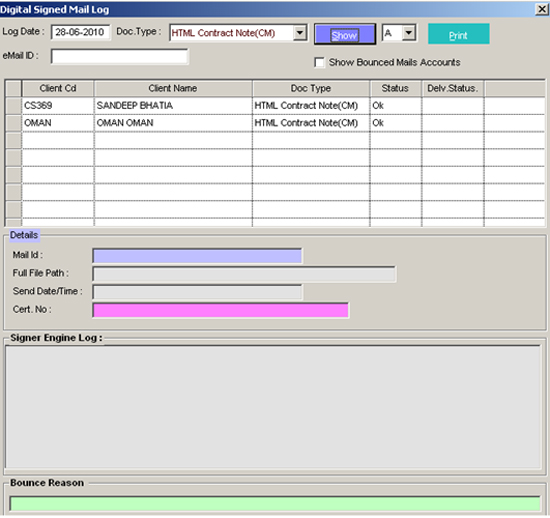Image resolution: width=550 pixels, height=518 pixels.
Task: Click the Show button
Action: click(x=345, y=34)
